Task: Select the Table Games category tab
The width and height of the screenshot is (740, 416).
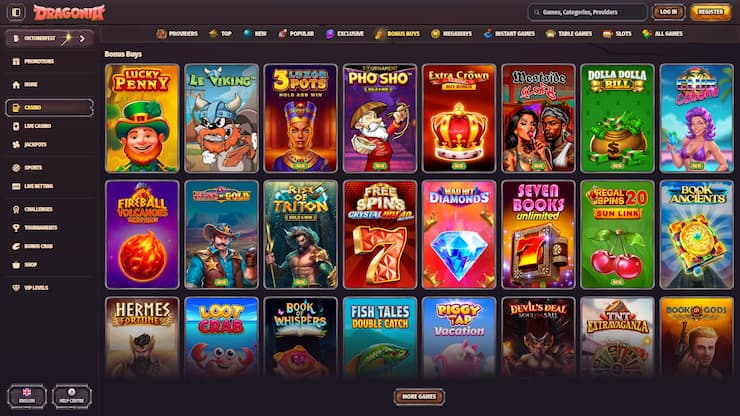Action: click(569, 34)
